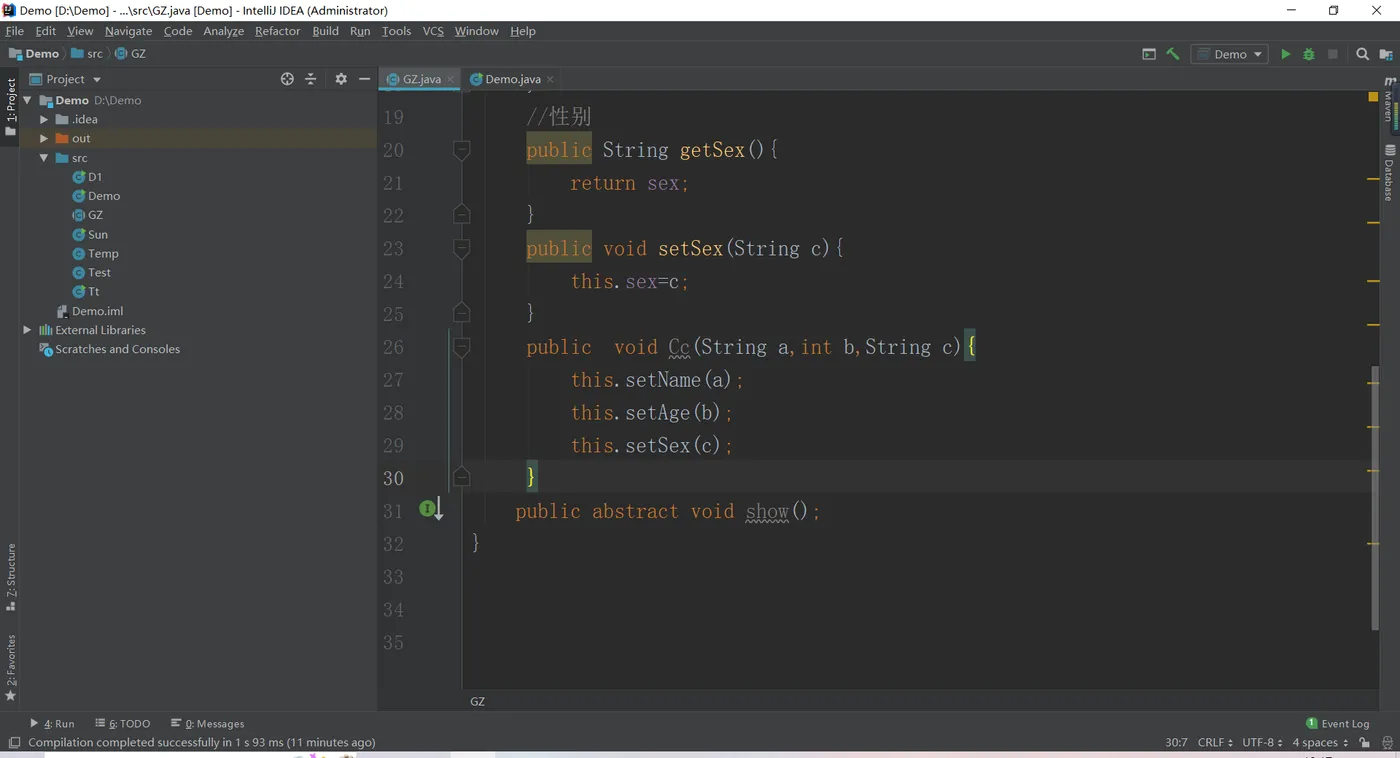The width and height of the screenshot is (1400, 758).
Task: Change line separator CRLF in status bar
Action: [x=1215, y=742]
